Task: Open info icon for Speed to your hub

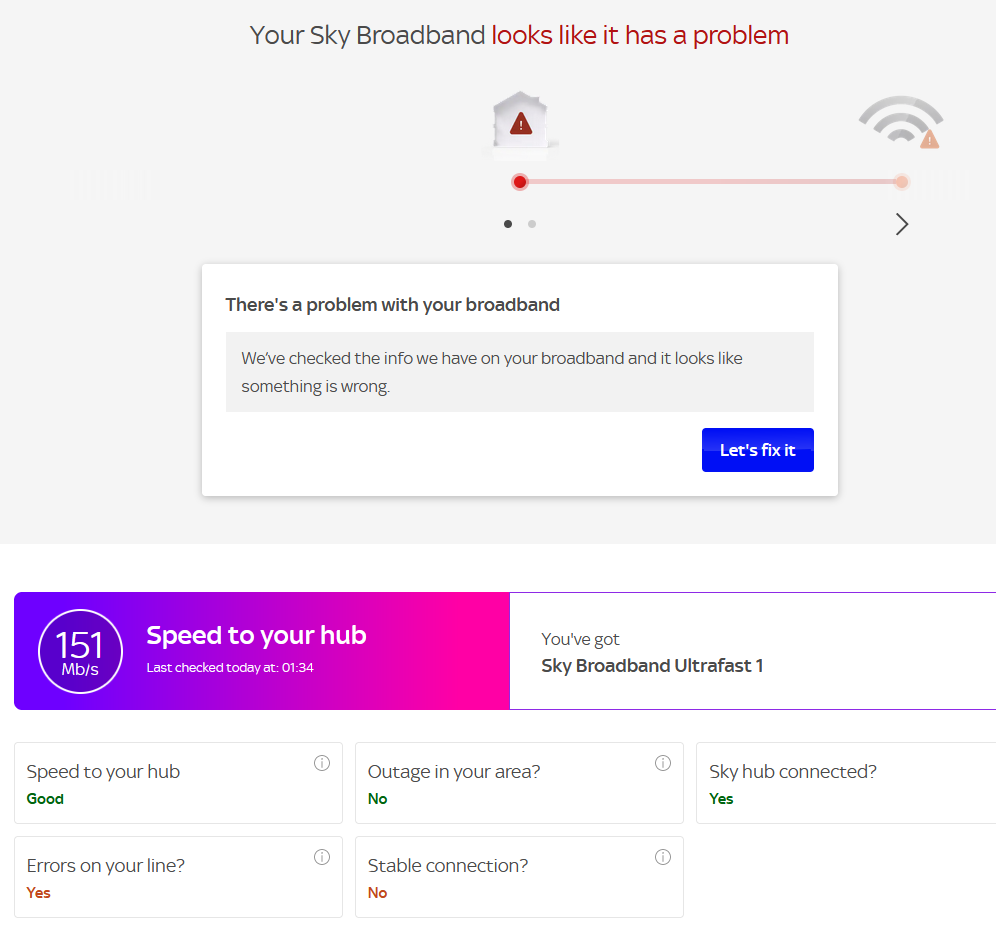Action: click(322, 763)
